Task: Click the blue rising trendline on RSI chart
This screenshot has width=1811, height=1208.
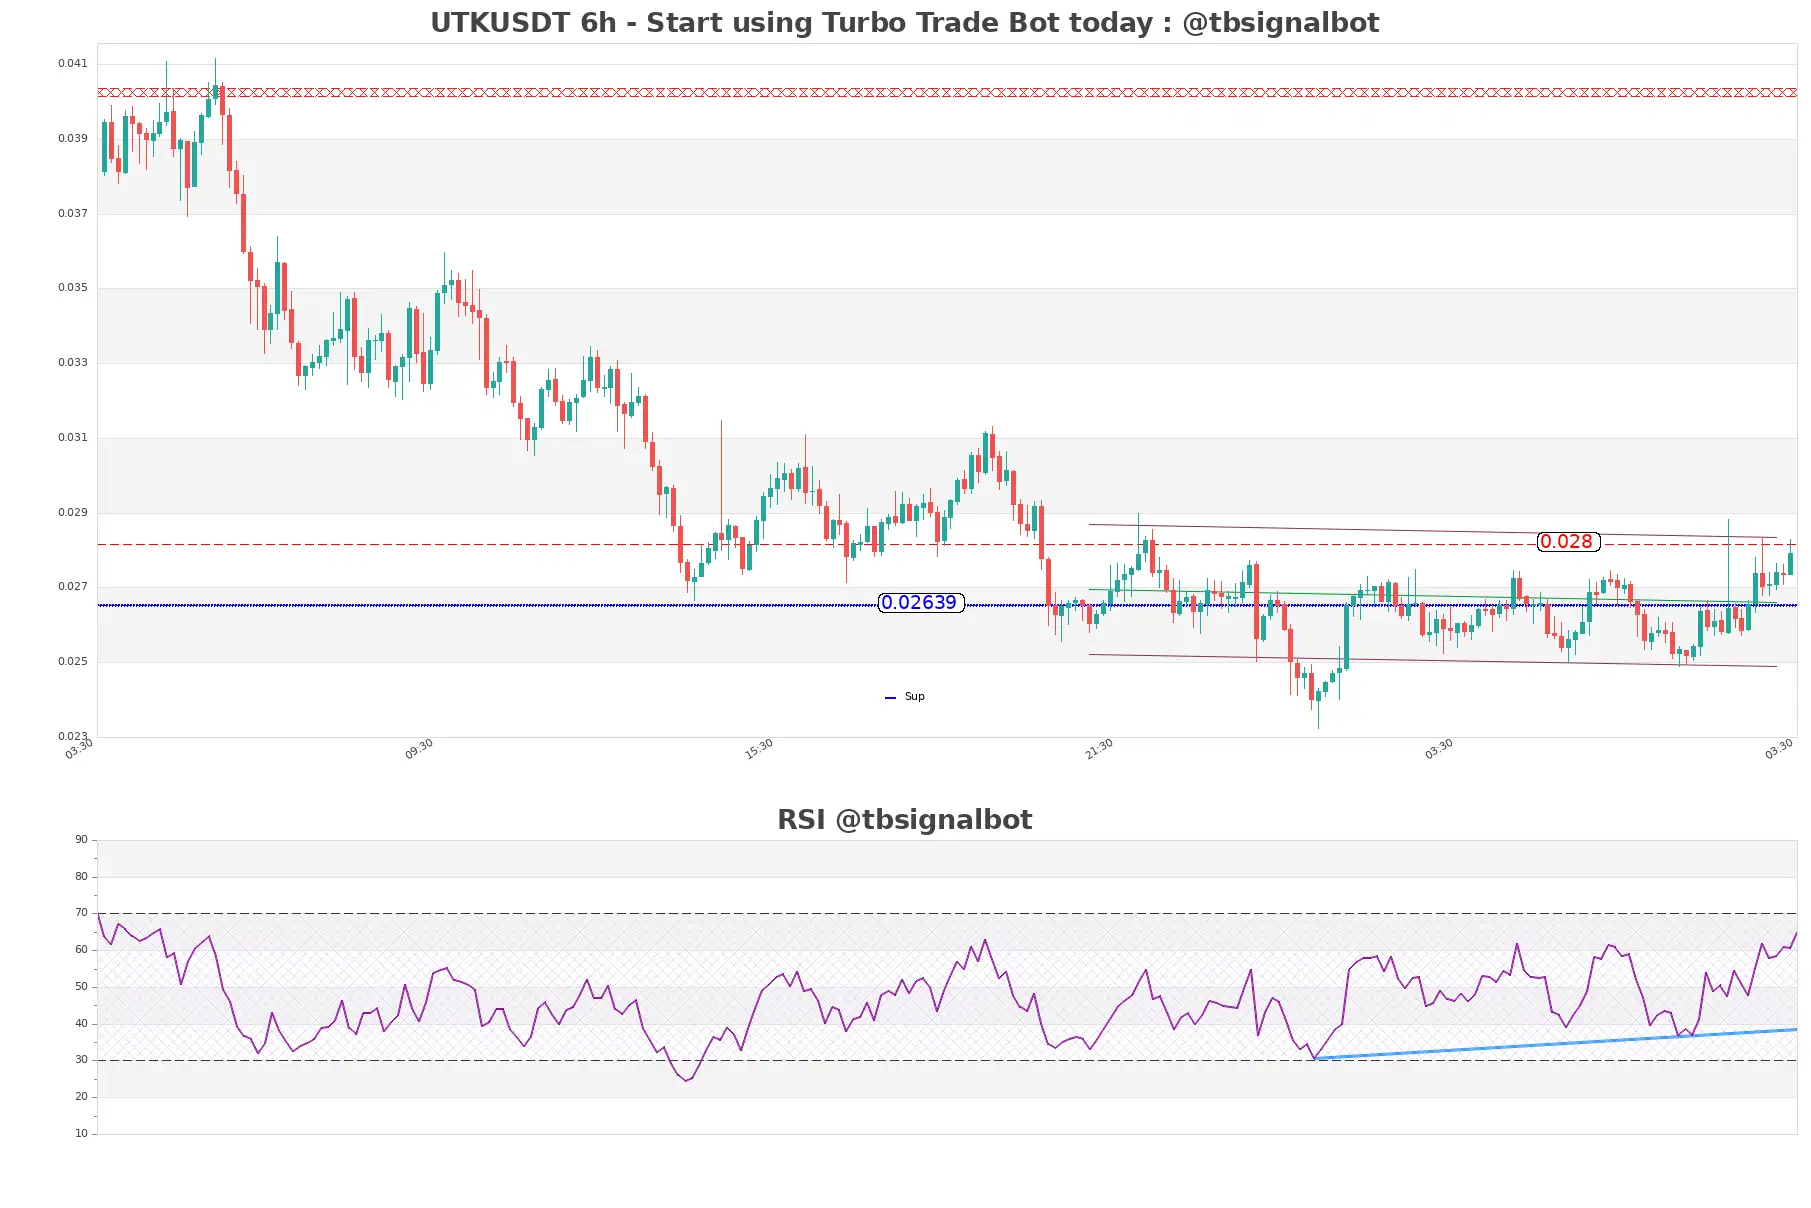Action: tap(1555, 1044)
